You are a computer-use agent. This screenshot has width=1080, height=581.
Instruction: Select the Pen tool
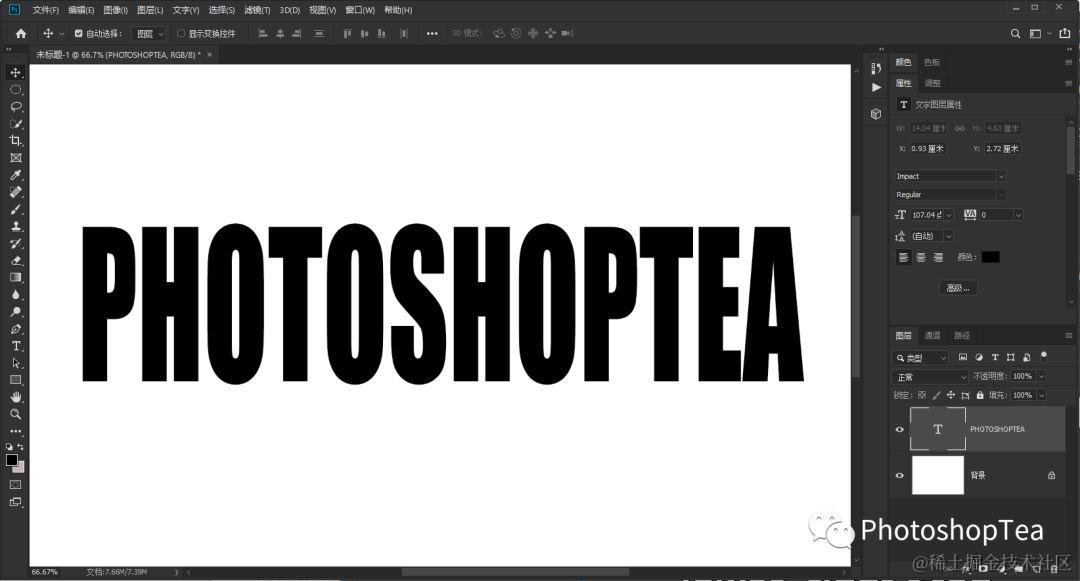[x=15, y=329]
